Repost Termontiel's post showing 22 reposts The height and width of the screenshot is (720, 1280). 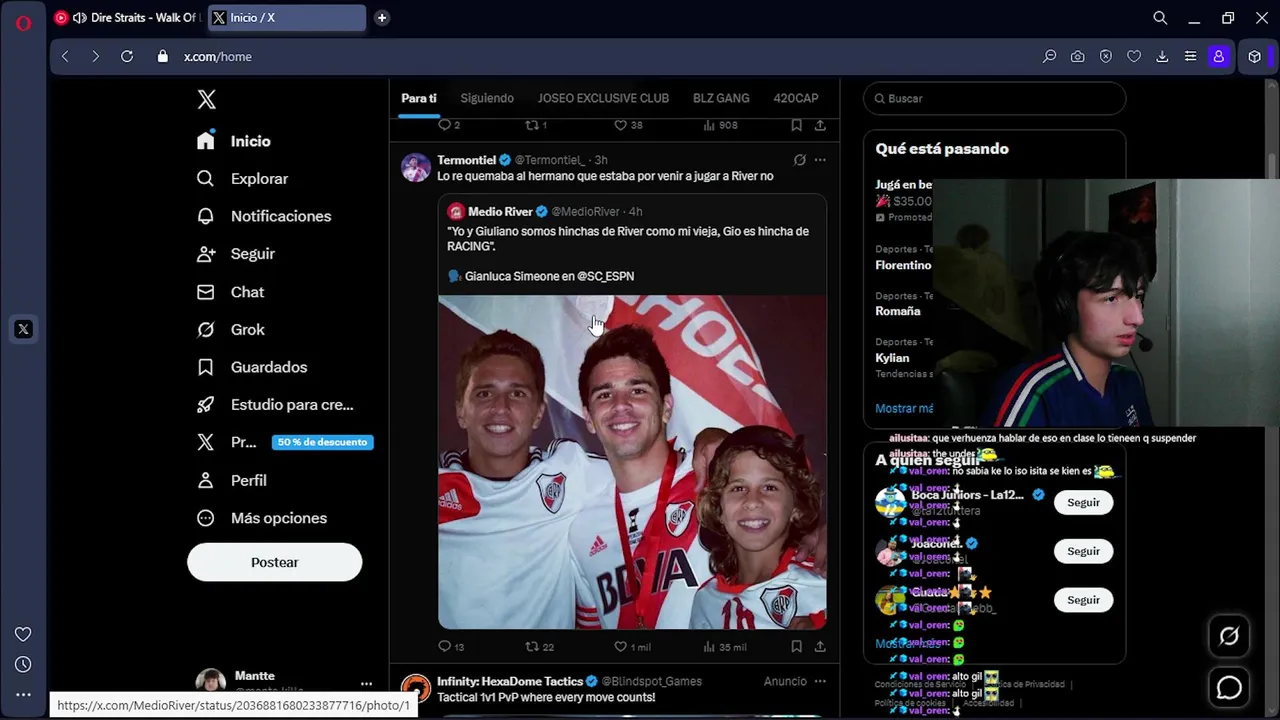pyautogui.click(x=540, y=647)
